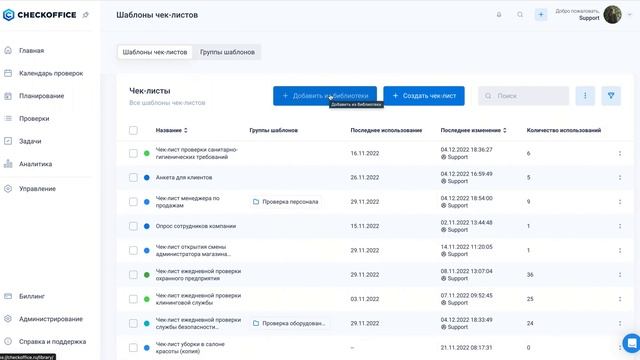Open Чек-лист открытия смены администратора магазина
Screen dimensions: 640x360
click(x=193, y=251)
